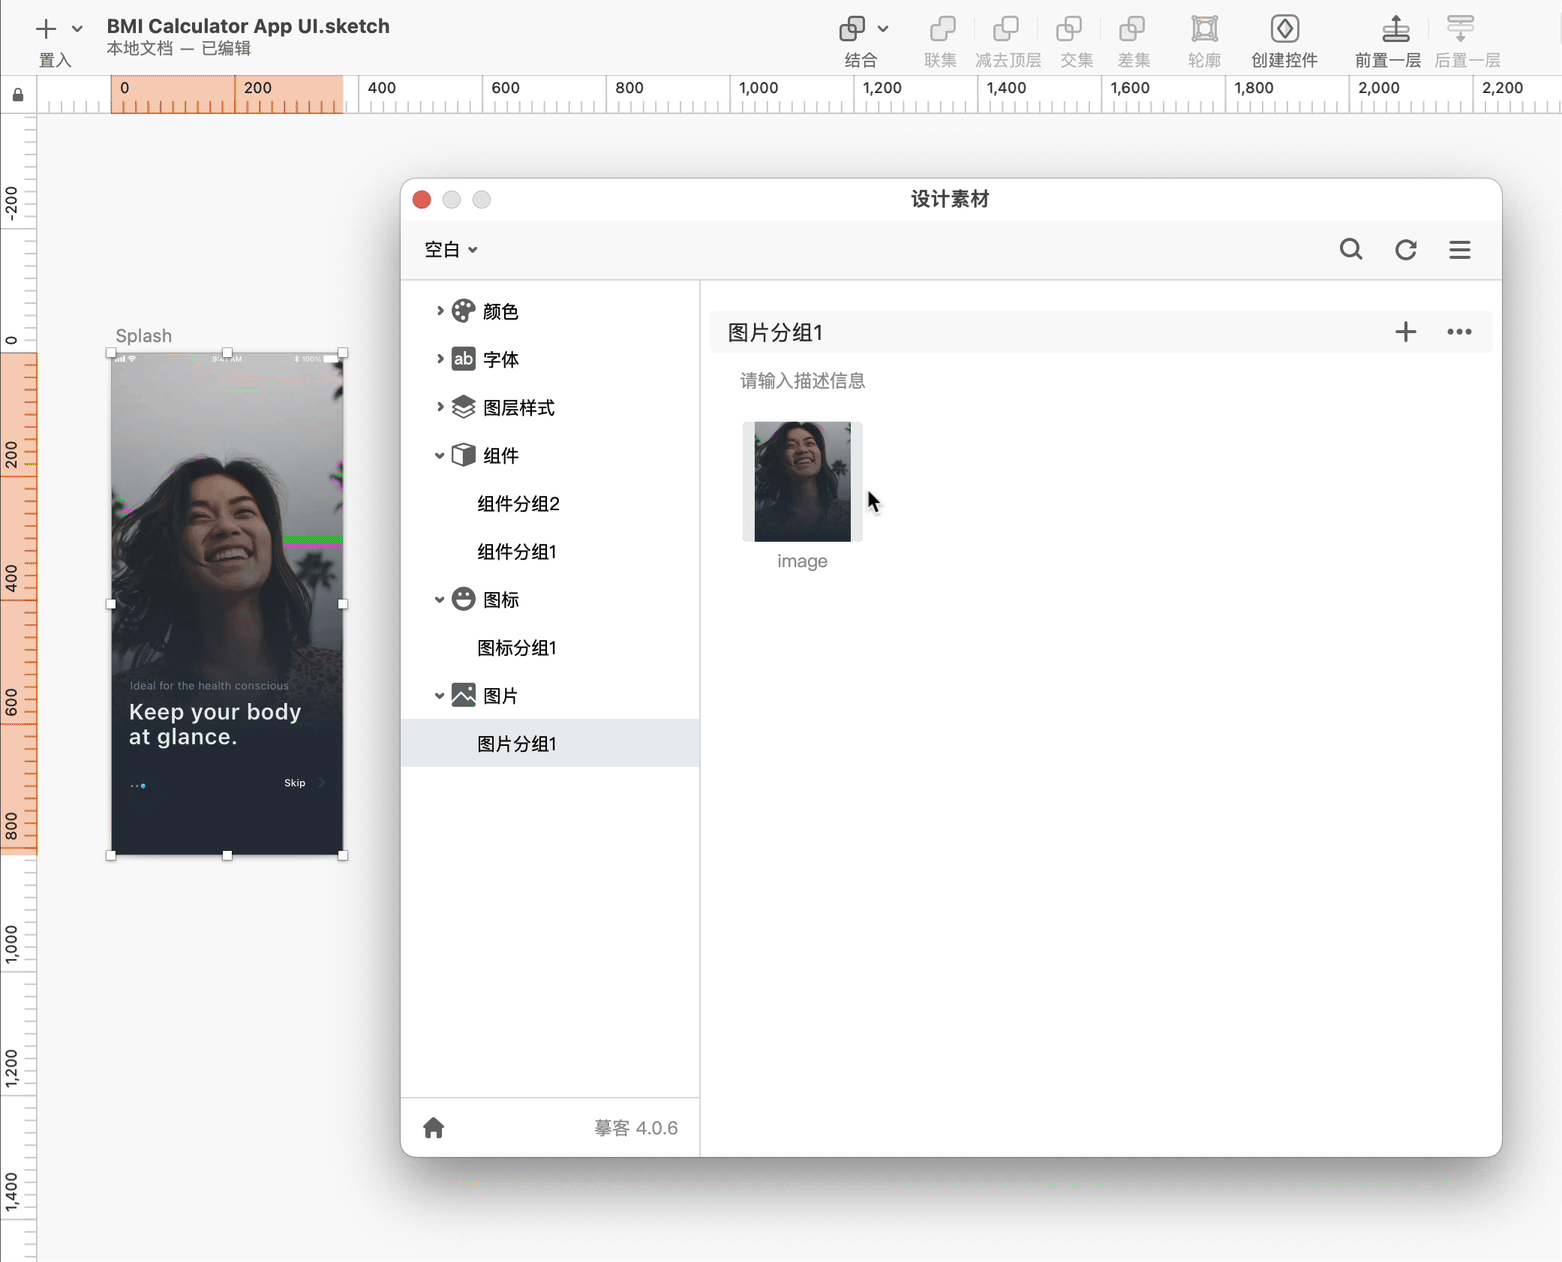Expand the 颜色 tree category
1562x1262 pixels.
(x=439, y=311)
